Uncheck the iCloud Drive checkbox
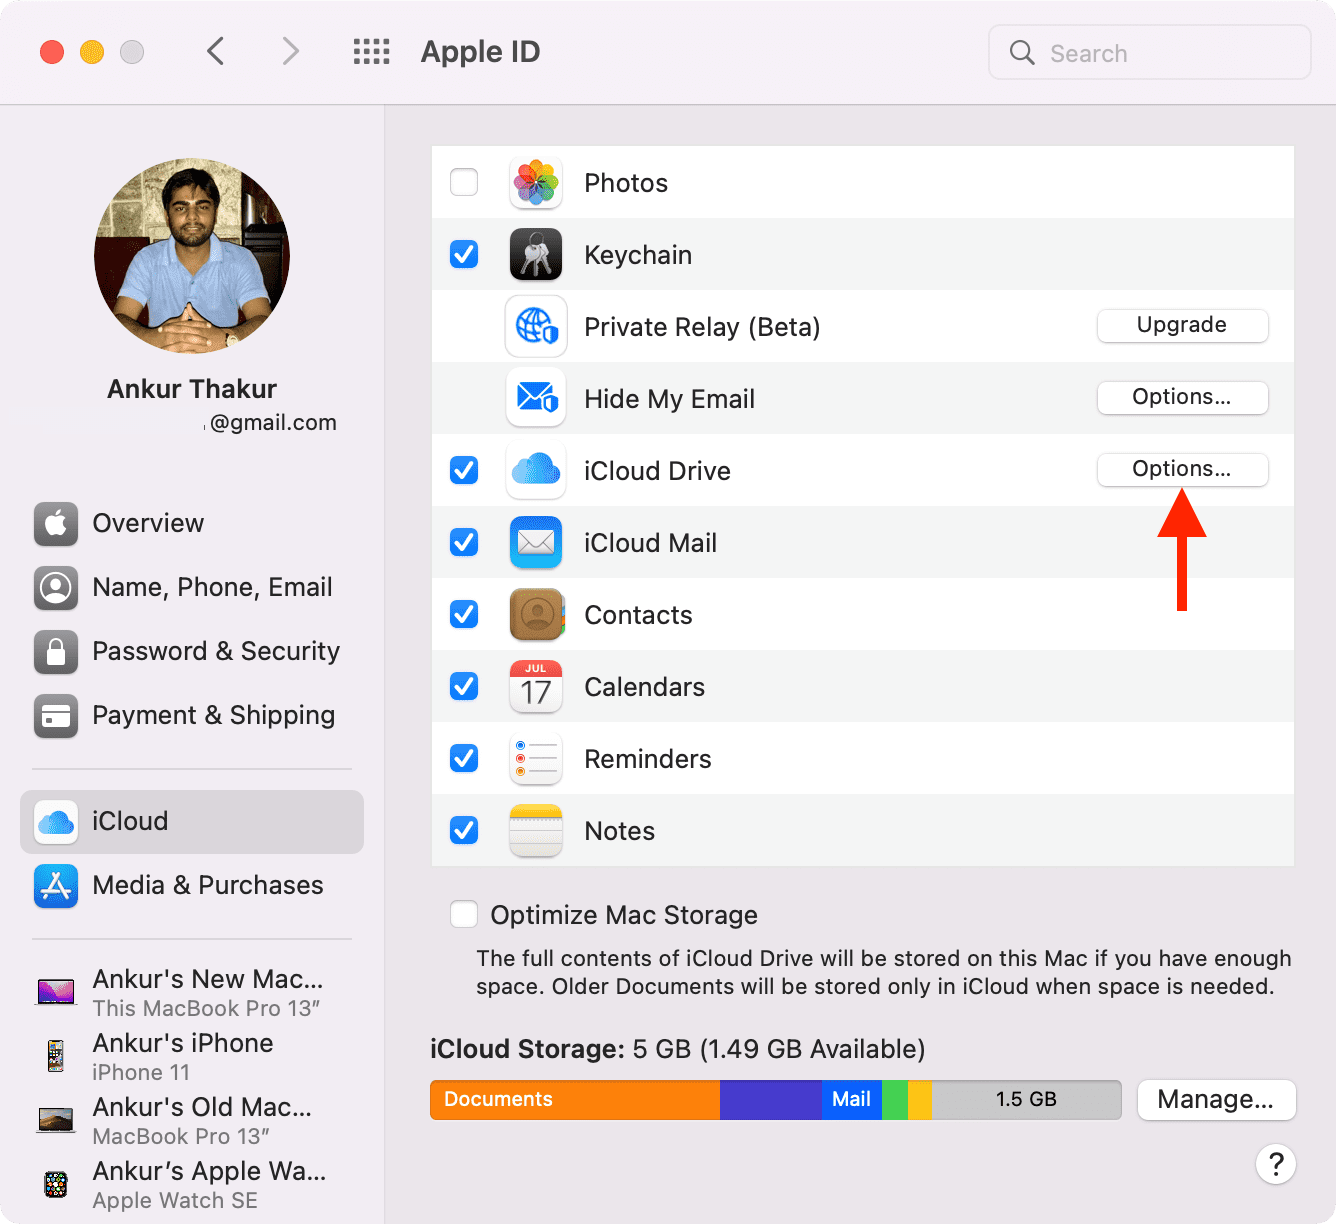This screenshot has width=1336, height=1224. pos(464,470)
